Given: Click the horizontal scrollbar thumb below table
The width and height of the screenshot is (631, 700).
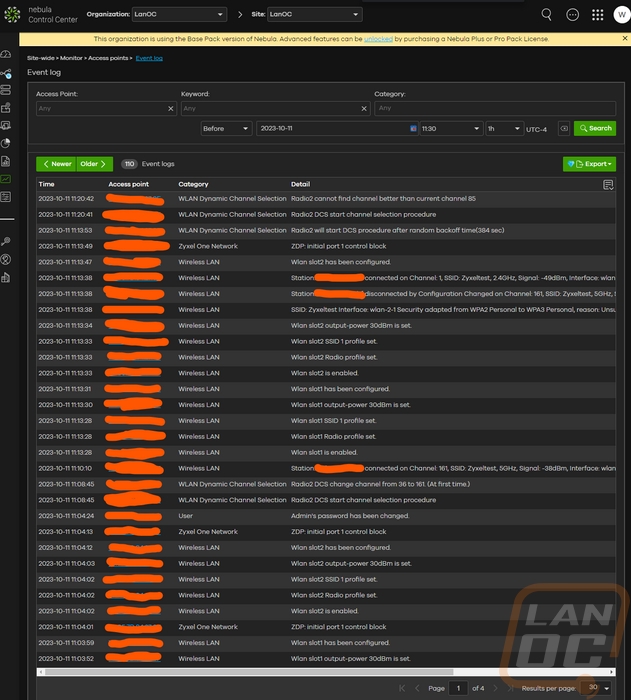Looking at the screenshot, I should (249, 672).
